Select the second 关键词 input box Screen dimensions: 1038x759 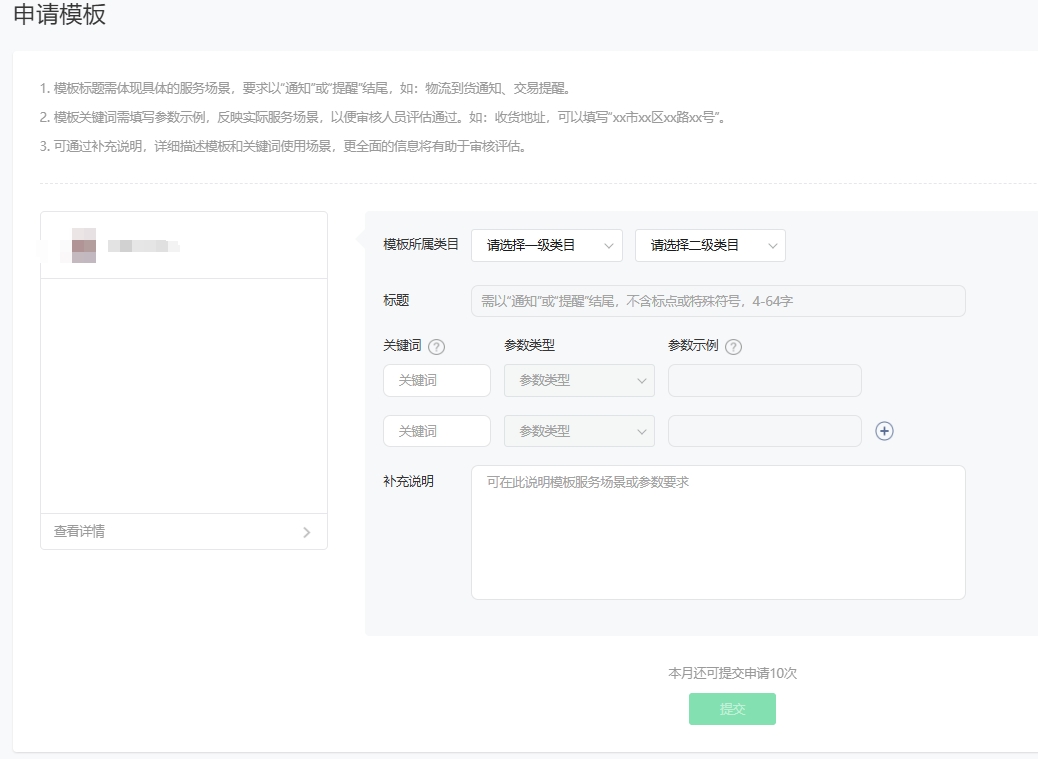(x=437, y=430)
